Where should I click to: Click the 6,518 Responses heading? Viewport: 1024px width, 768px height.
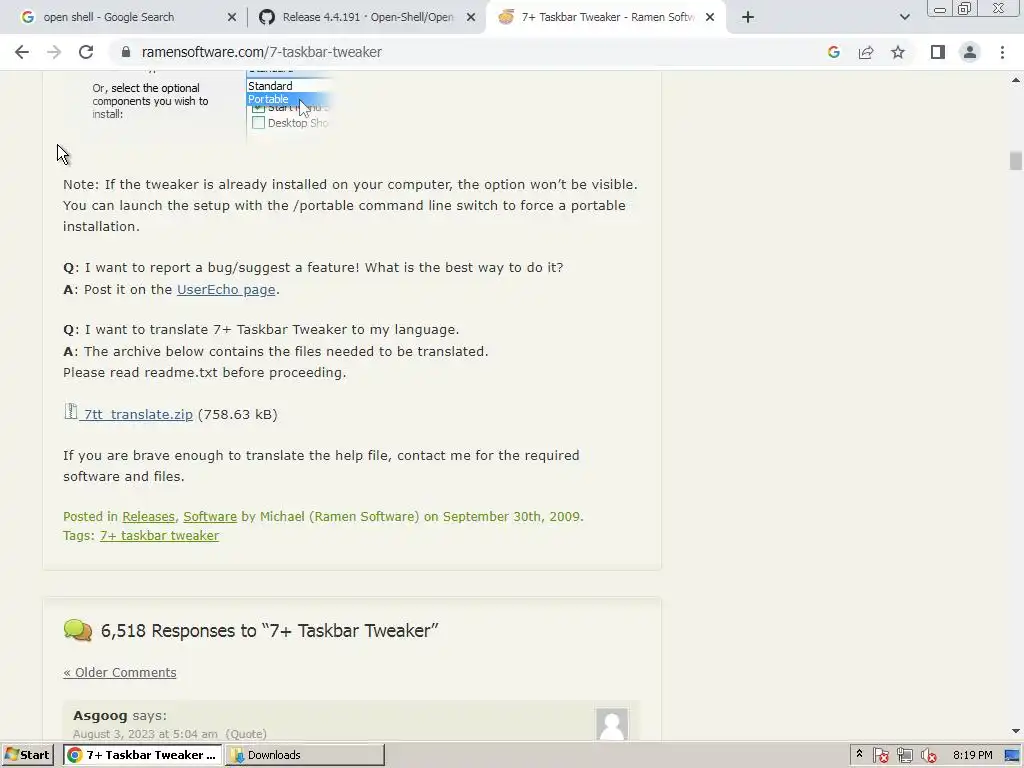point(269,631)
